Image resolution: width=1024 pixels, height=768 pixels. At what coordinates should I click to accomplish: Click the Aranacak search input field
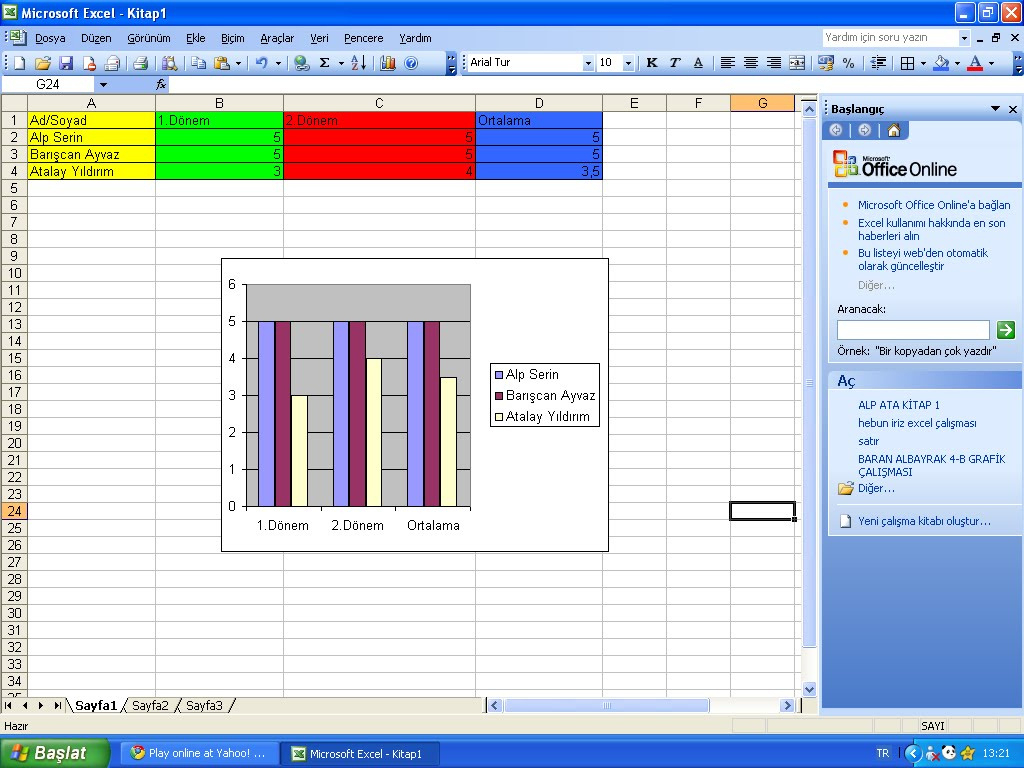click(912, 329)
